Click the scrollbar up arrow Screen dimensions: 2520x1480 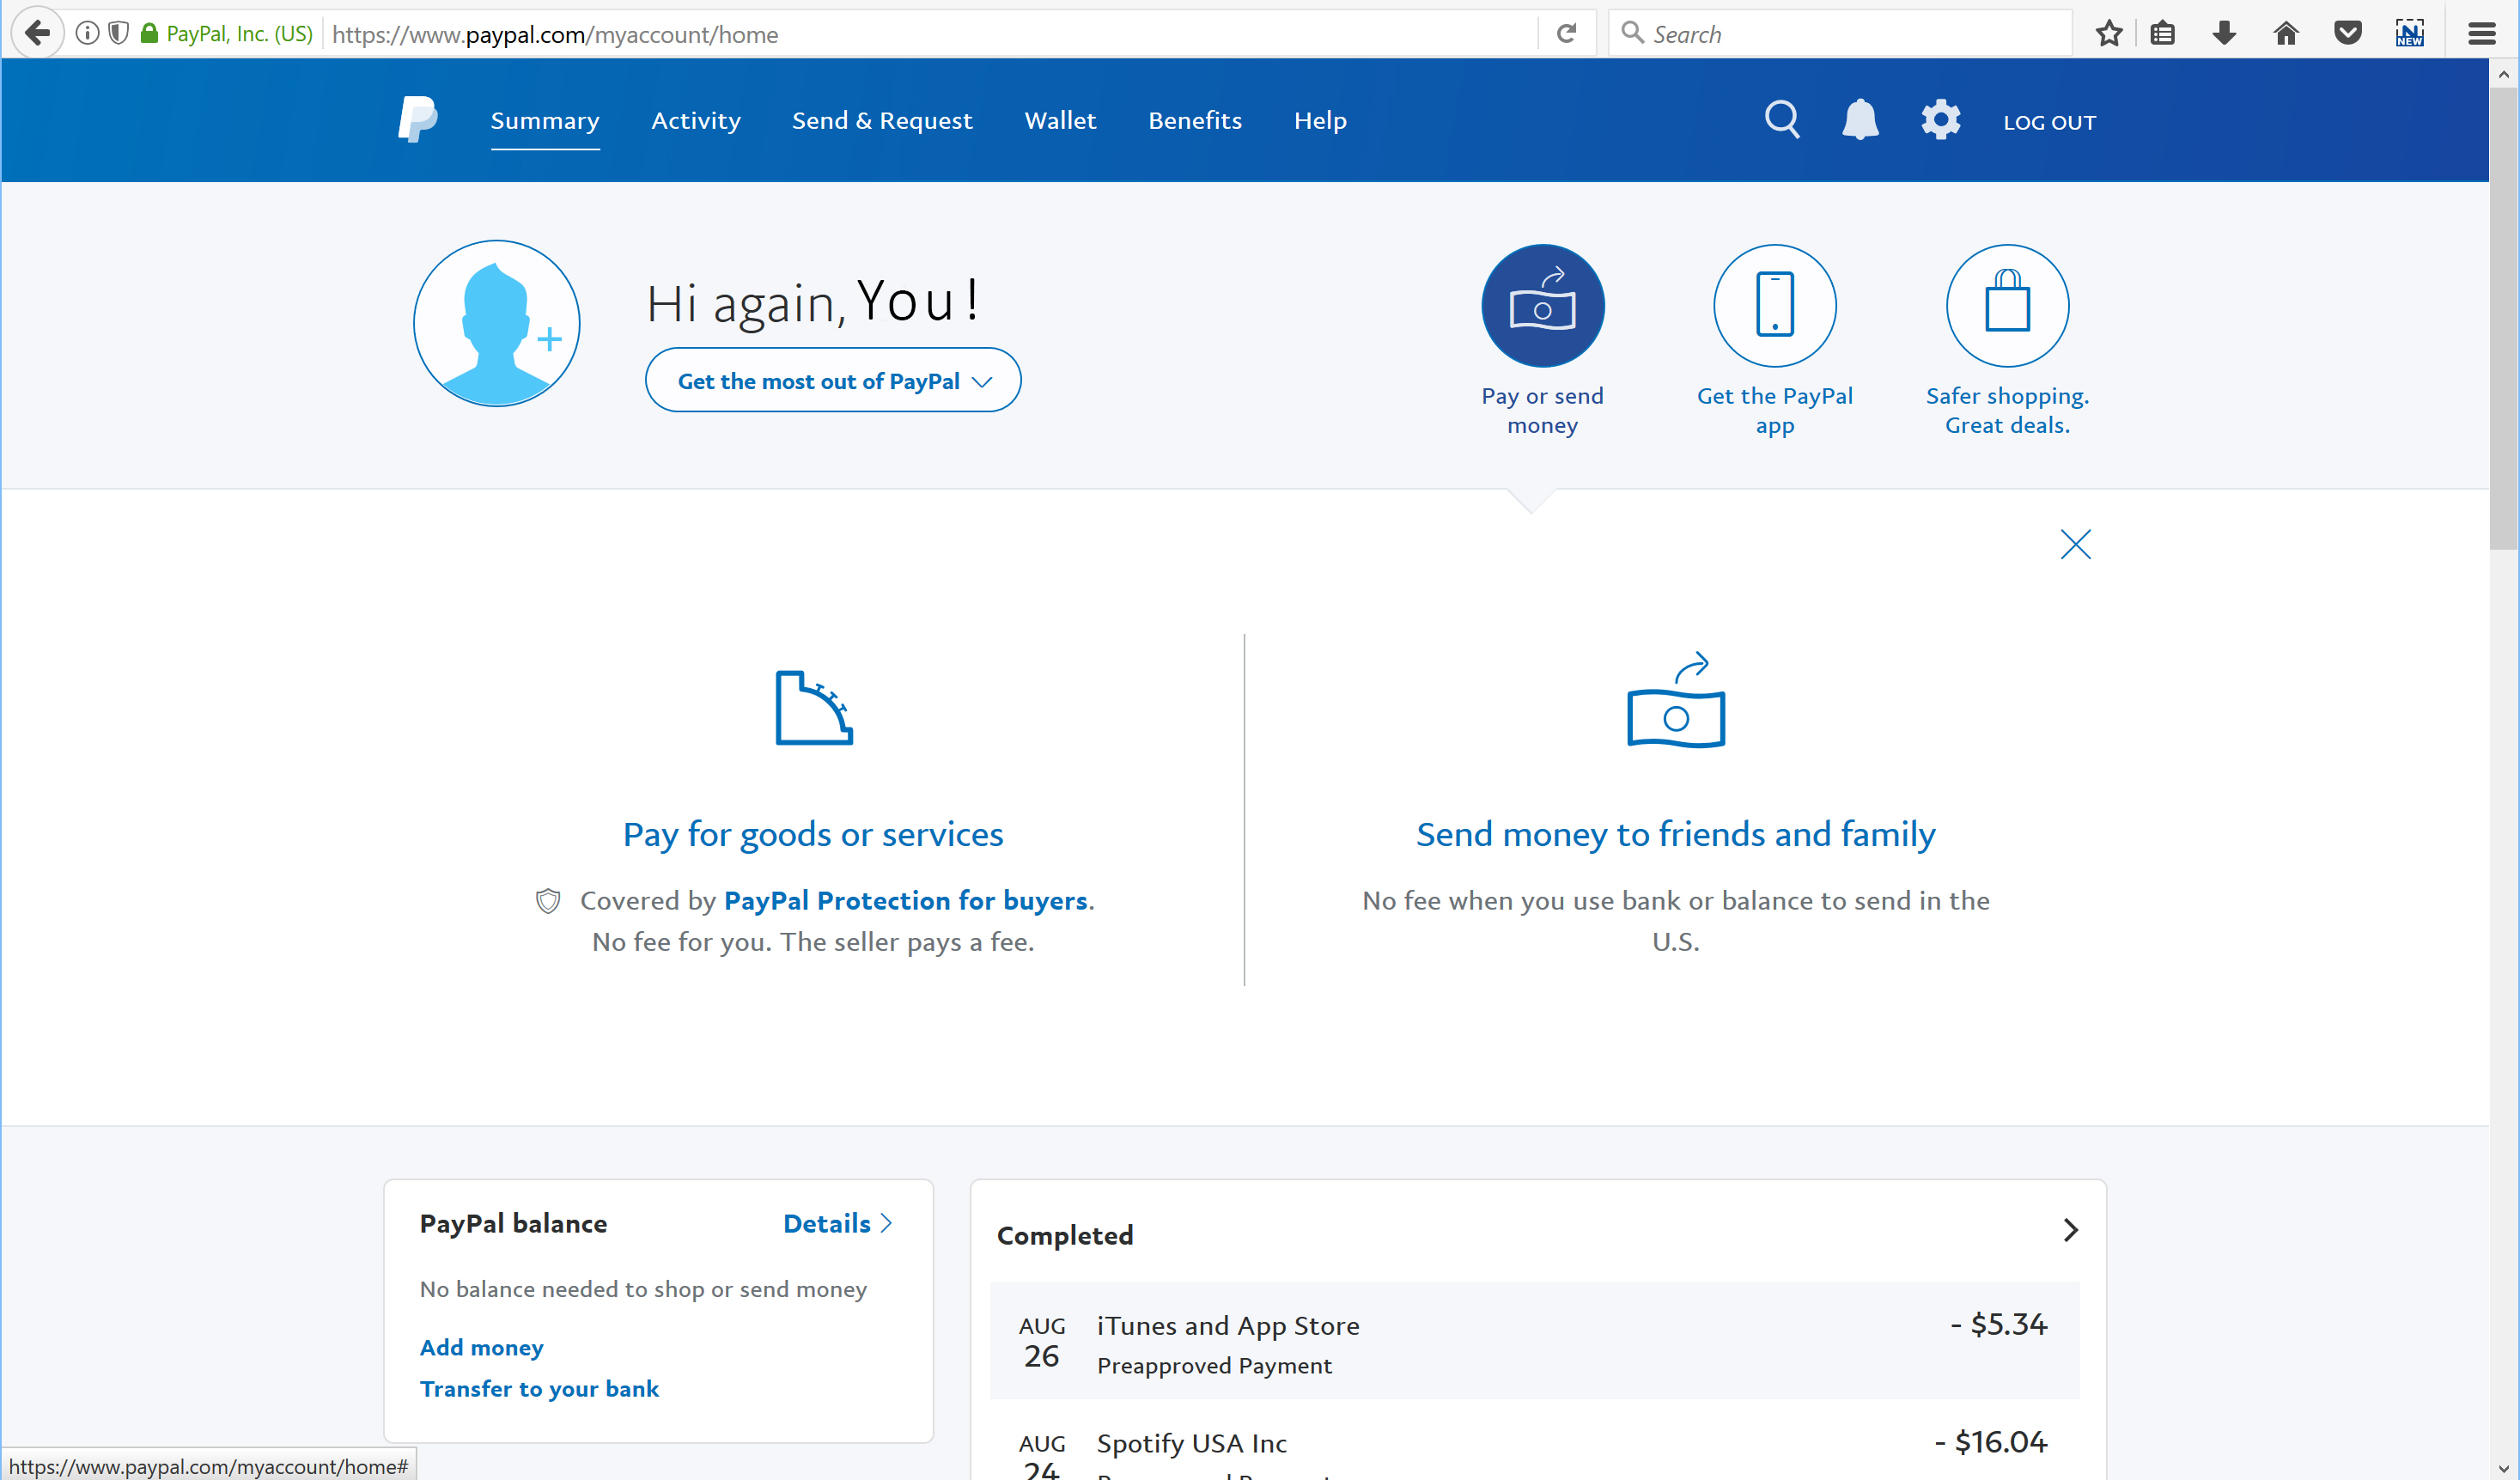tap(2504, 73)
